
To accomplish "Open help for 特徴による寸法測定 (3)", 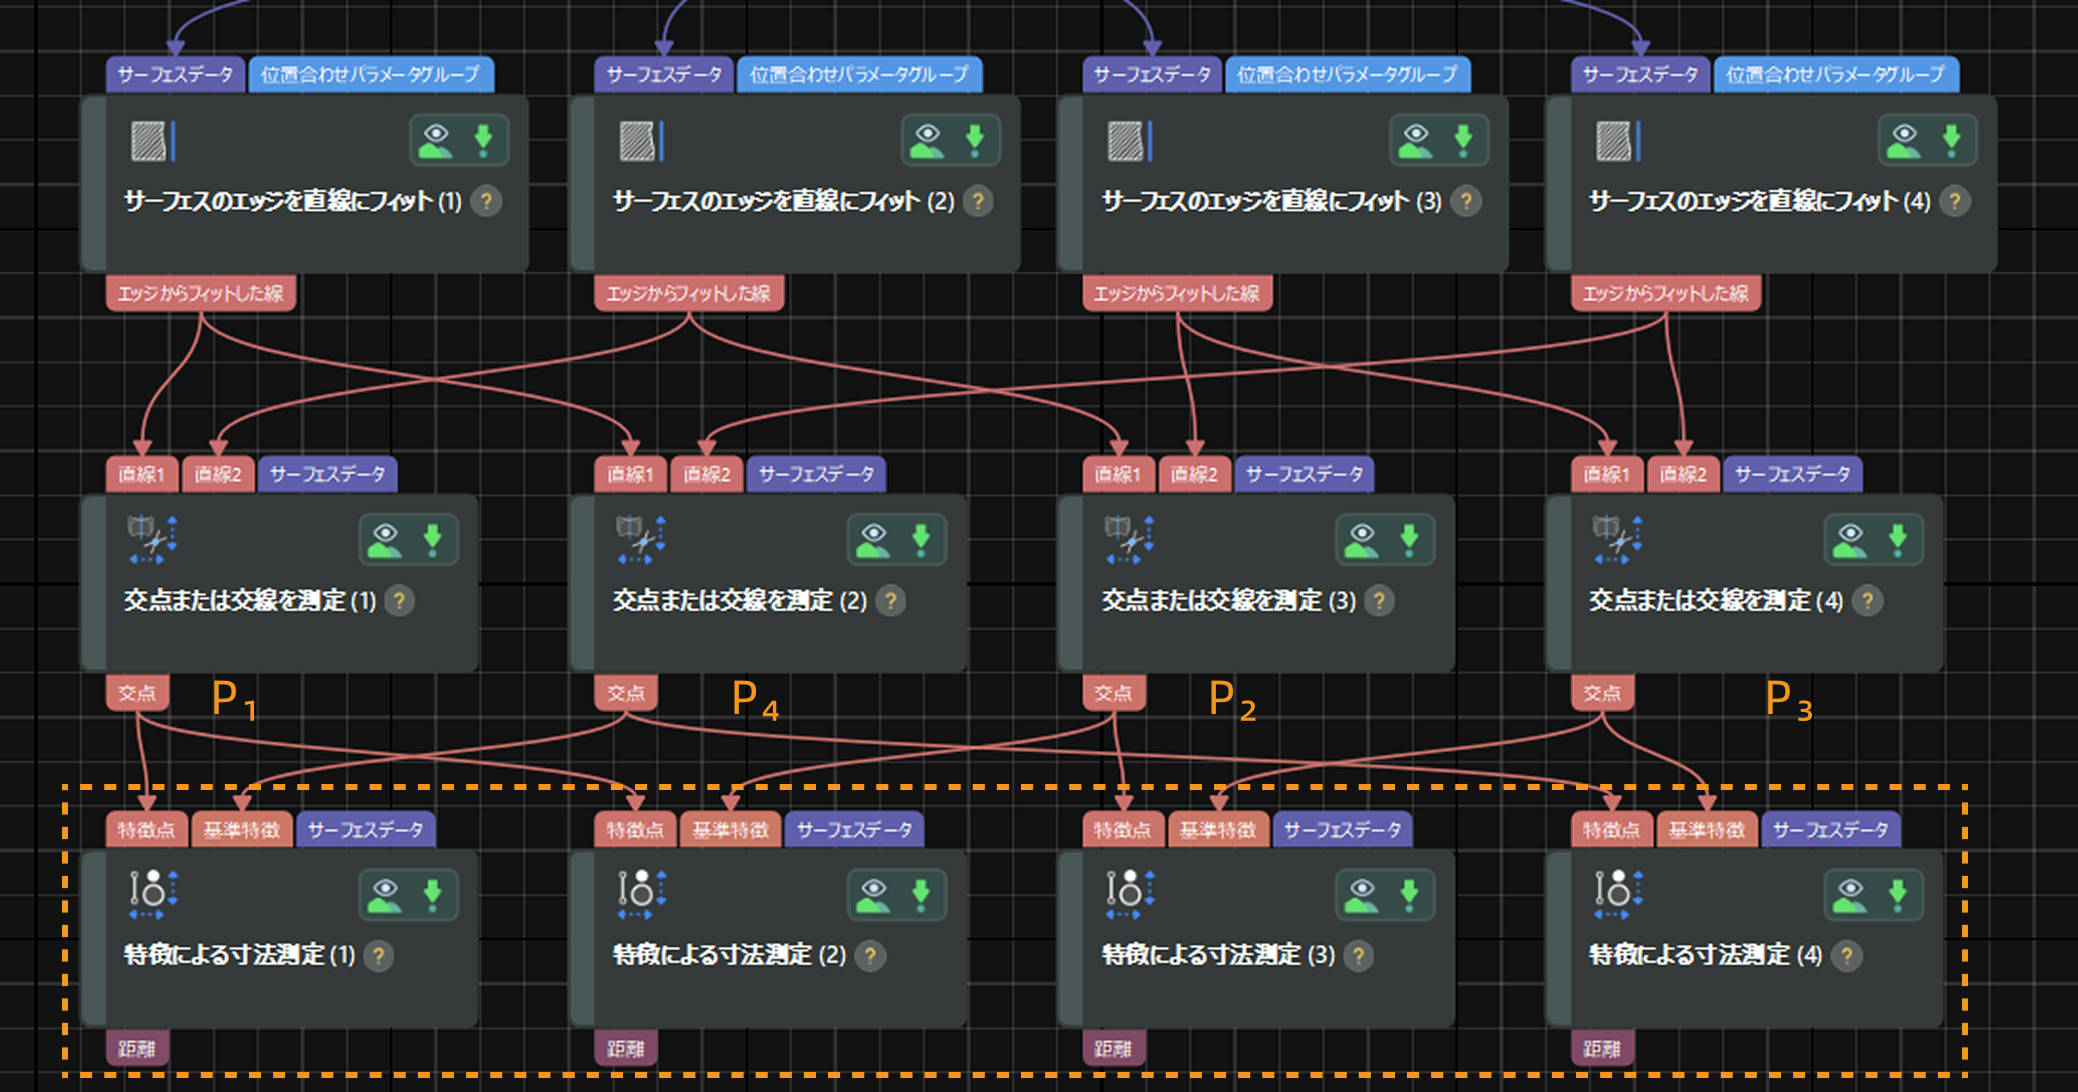I will (x=1358, y=956).
